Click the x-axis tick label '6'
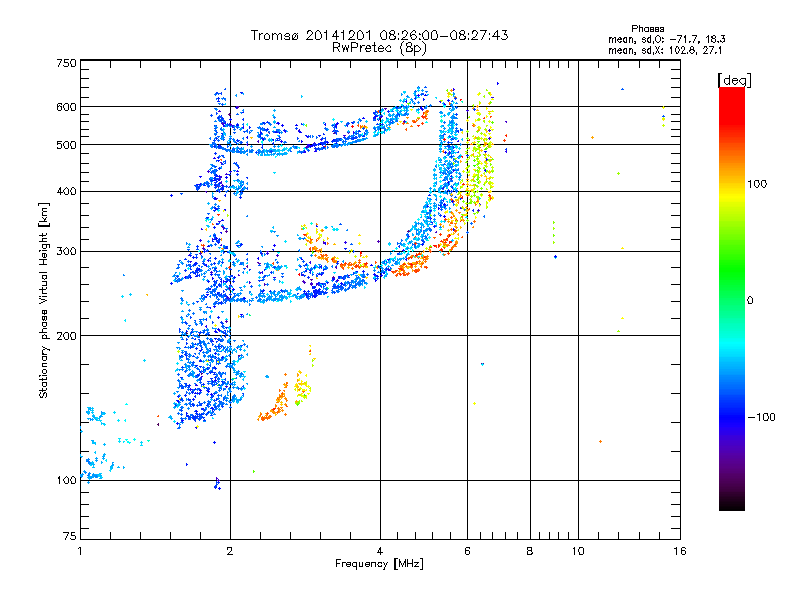This screenshot has width=800, height=600. (x=467, y=551)
